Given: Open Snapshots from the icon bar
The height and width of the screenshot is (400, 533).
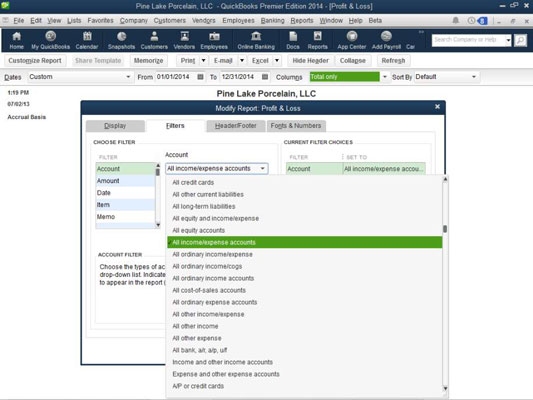Looking at the screenshot, I should [121, 40].
